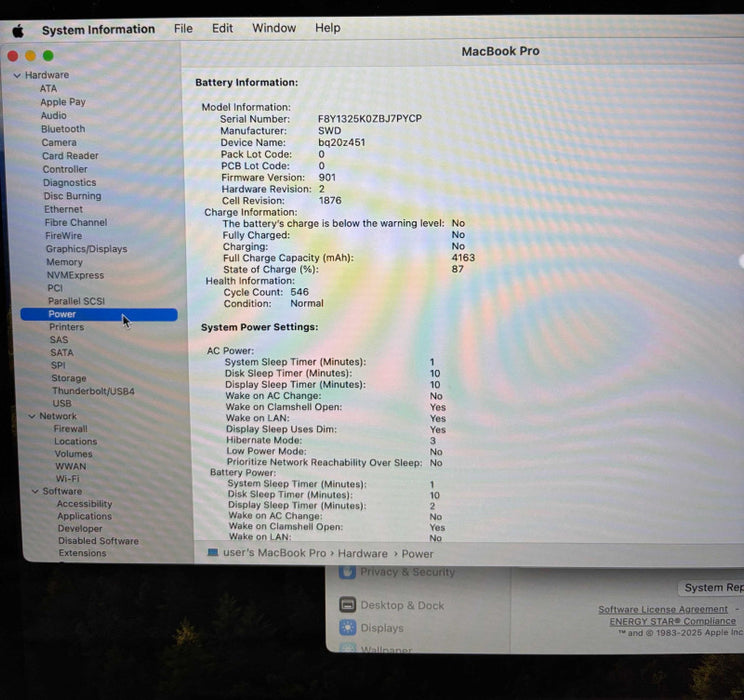Select Apple Pay in the sidebar
This screenshot has height=700, width=744.
pos(63,102)
